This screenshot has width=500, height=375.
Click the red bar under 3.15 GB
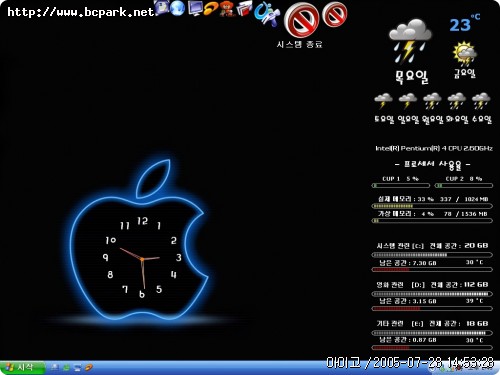(432, 309)
